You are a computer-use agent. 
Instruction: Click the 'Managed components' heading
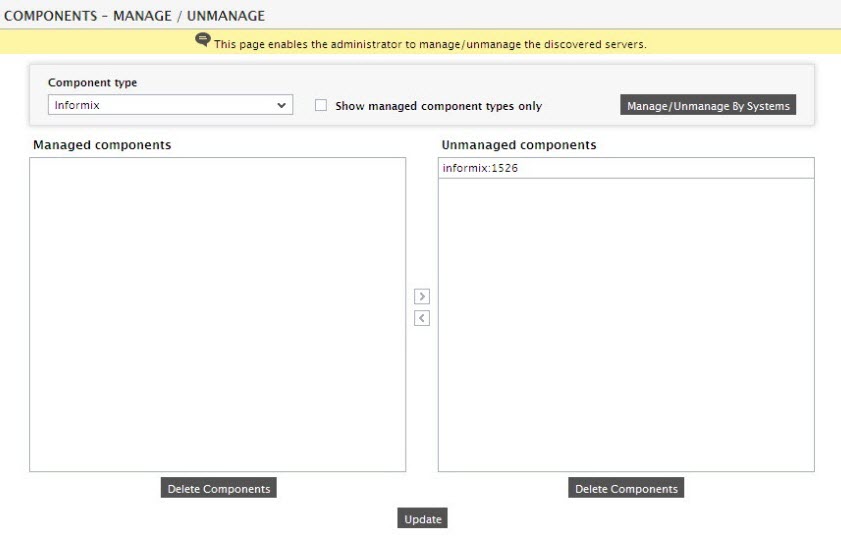pyautogui.click(x=102, y=145)
